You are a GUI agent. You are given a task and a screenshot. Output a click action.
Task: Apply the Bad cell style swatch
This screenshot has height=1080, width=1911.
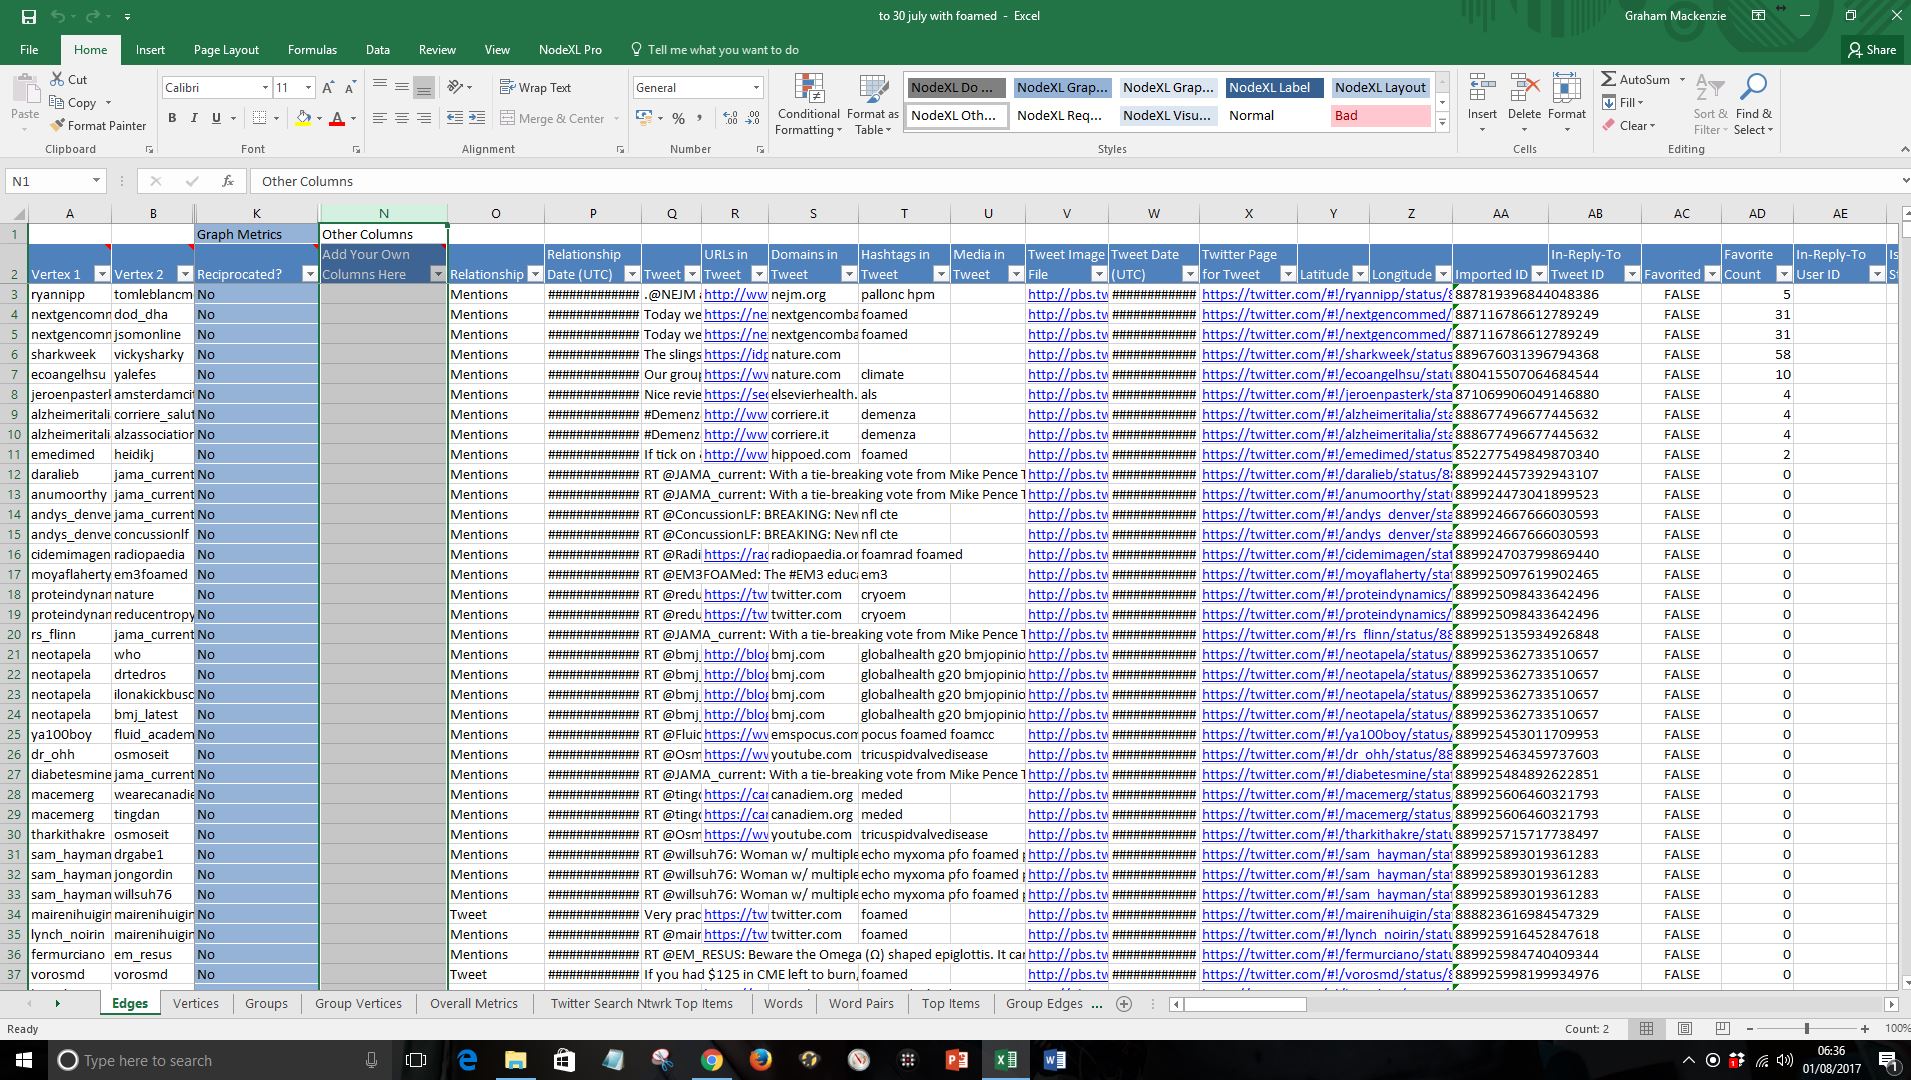[x=1380, y=115]
